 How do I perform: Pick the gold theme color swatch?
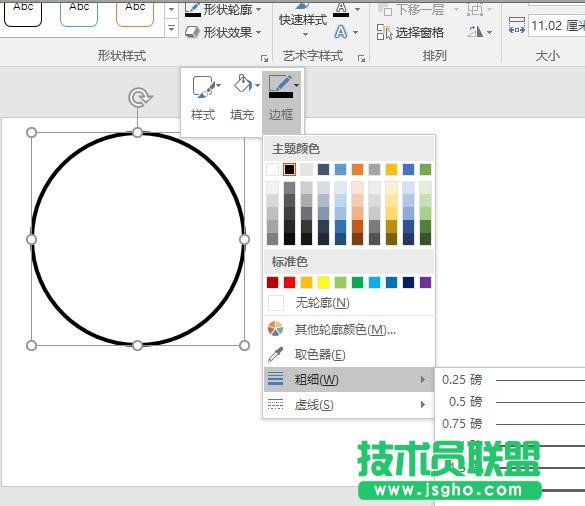[391, 169]
